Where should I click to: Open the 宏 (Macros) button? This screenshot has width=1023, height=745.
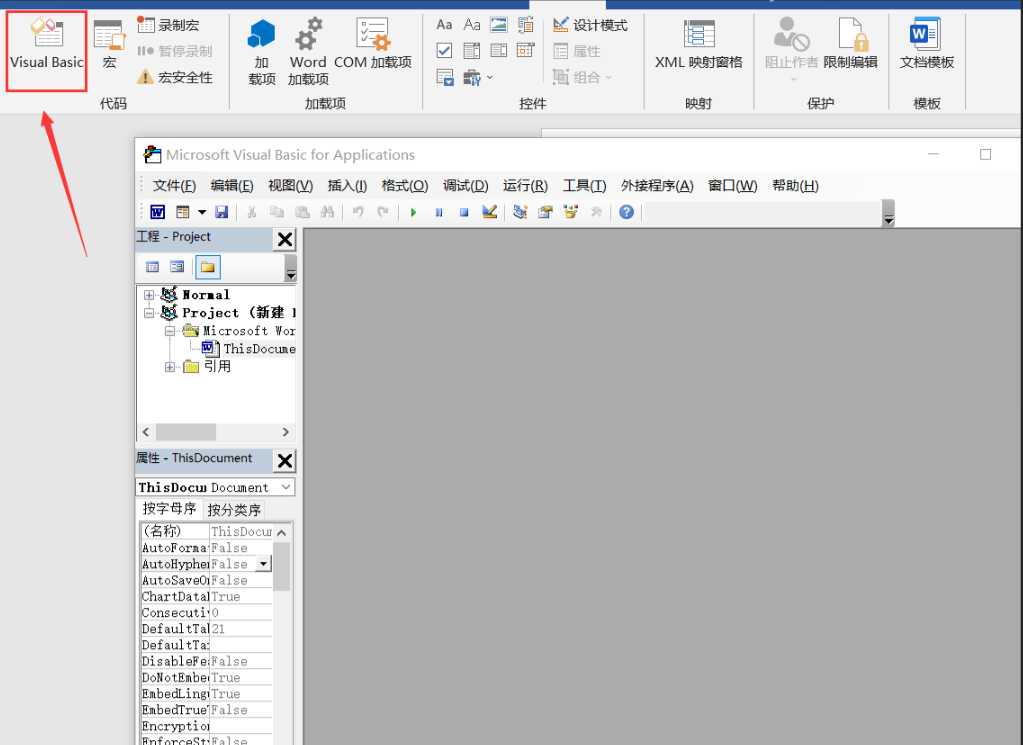109,44
